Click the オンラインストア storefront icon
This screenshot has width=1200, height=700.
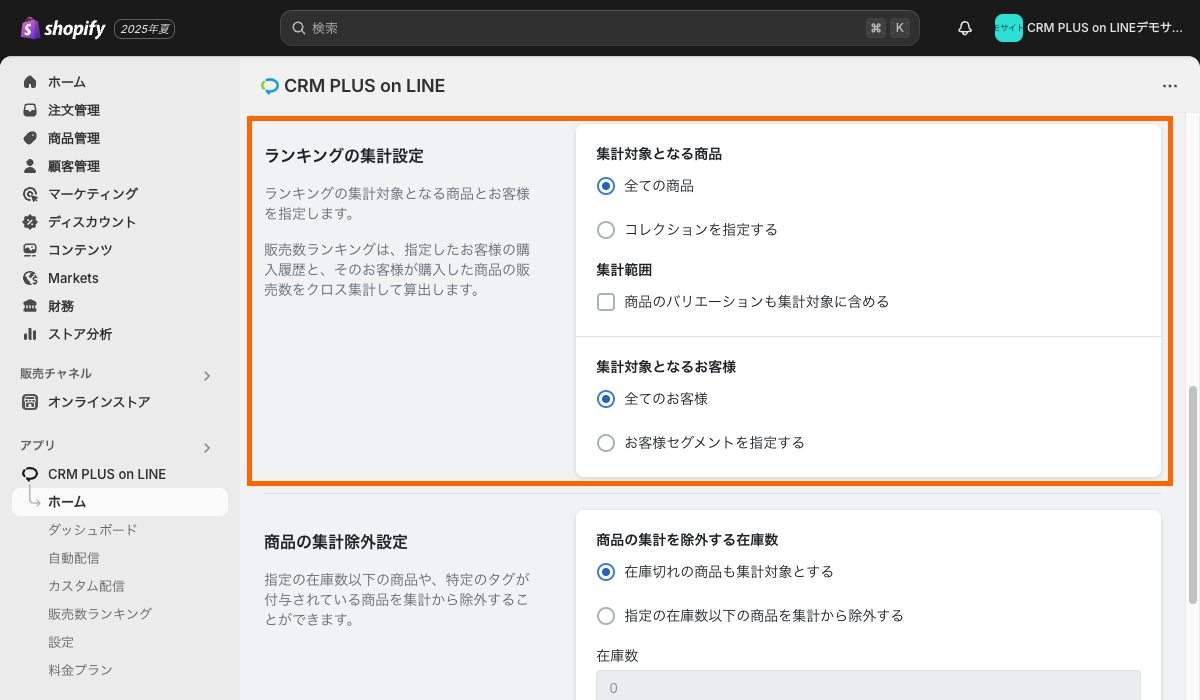click(30, 402)
